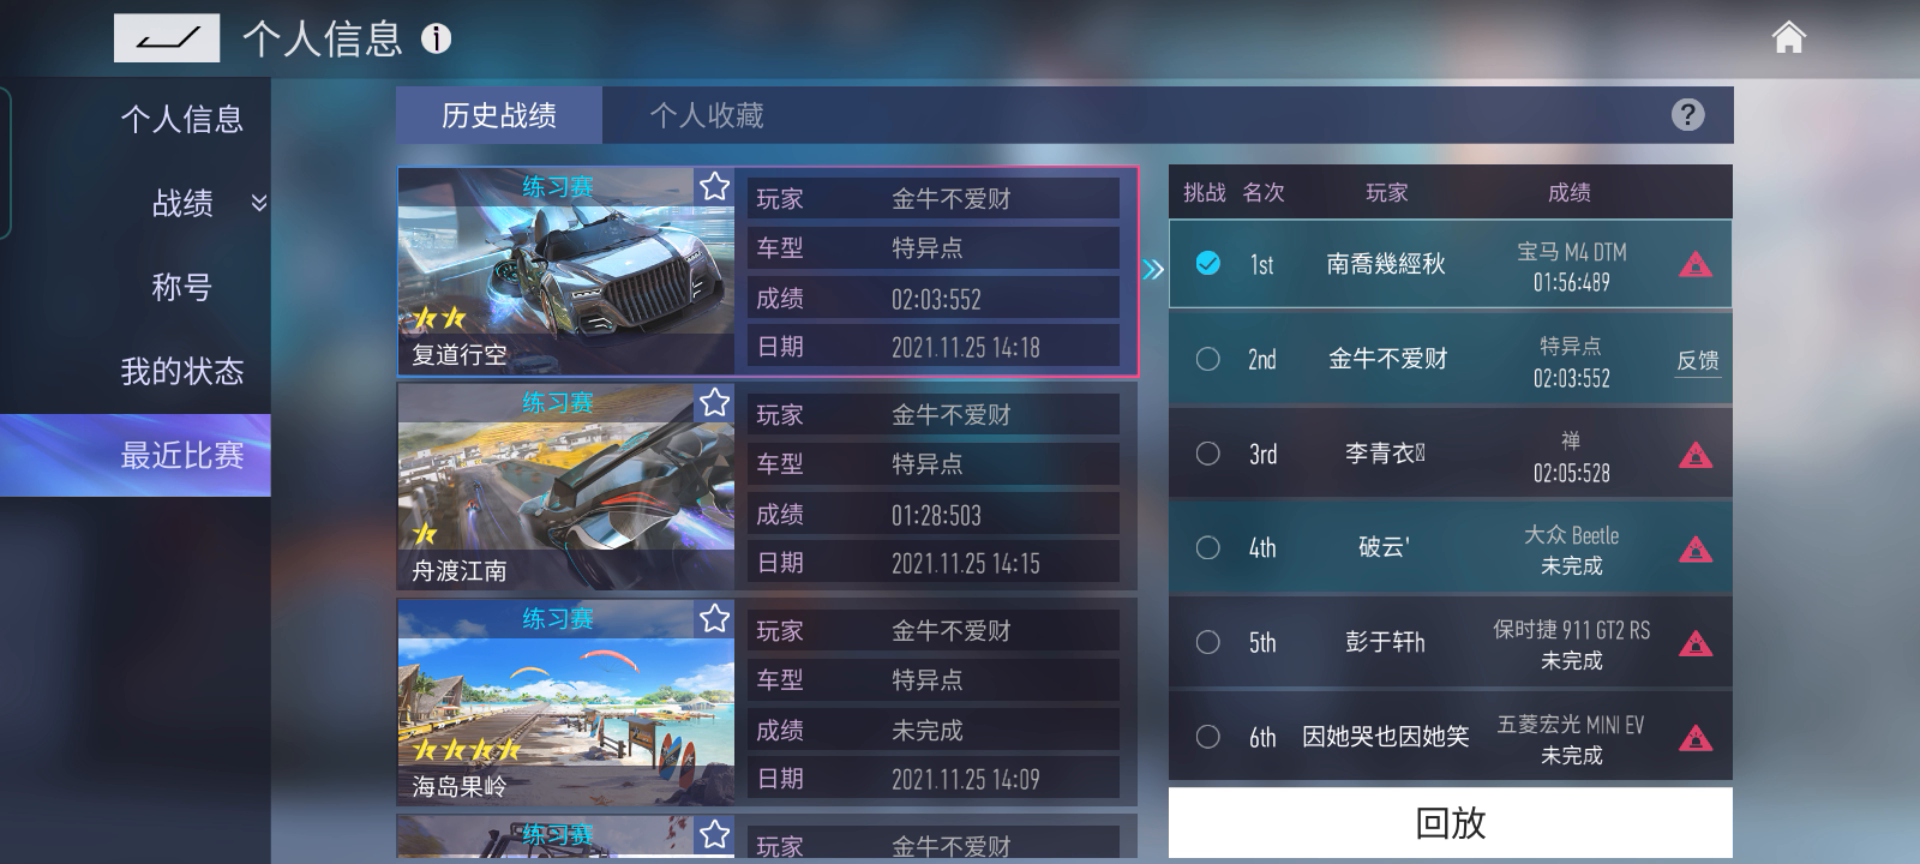Viewport: 1920px width, 864px height.
Task: Click the 回放 replay button
Action: click(1450, 823)
